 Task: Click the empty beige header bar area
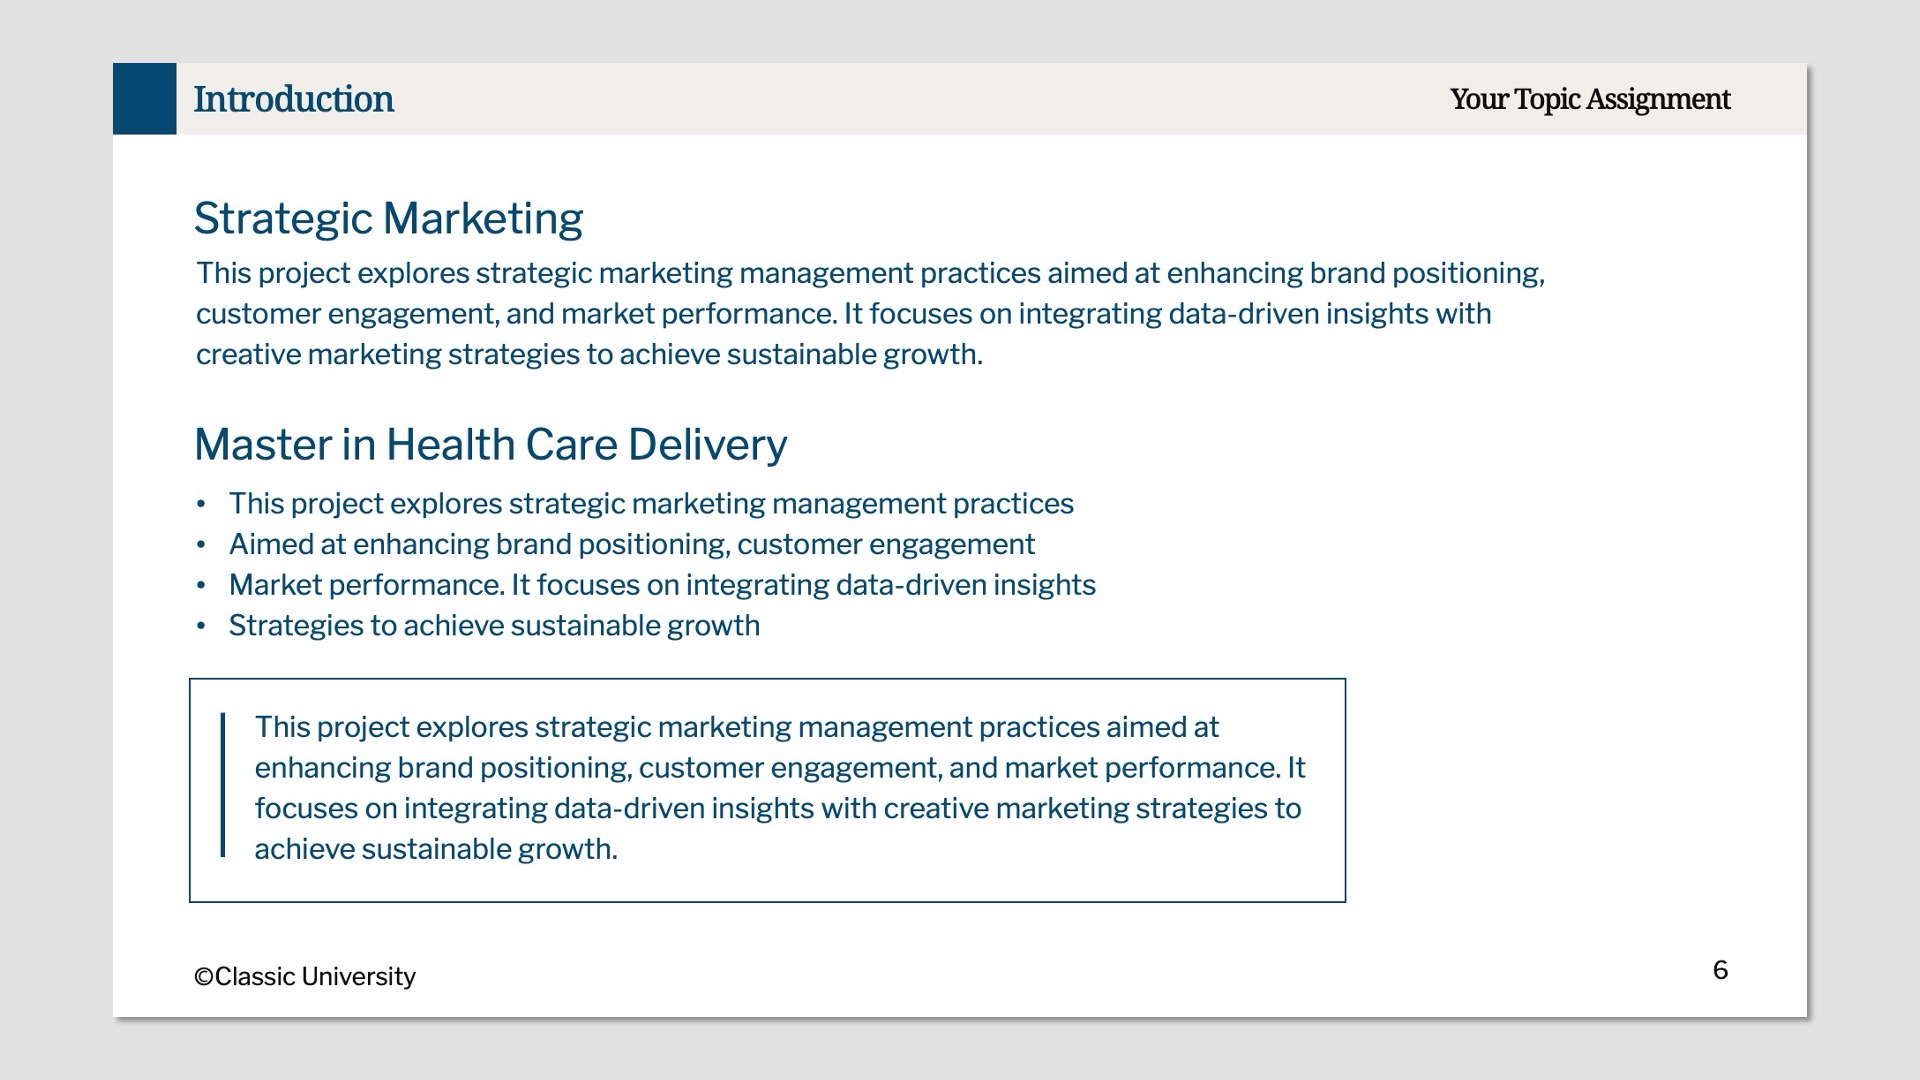point(920,99)
